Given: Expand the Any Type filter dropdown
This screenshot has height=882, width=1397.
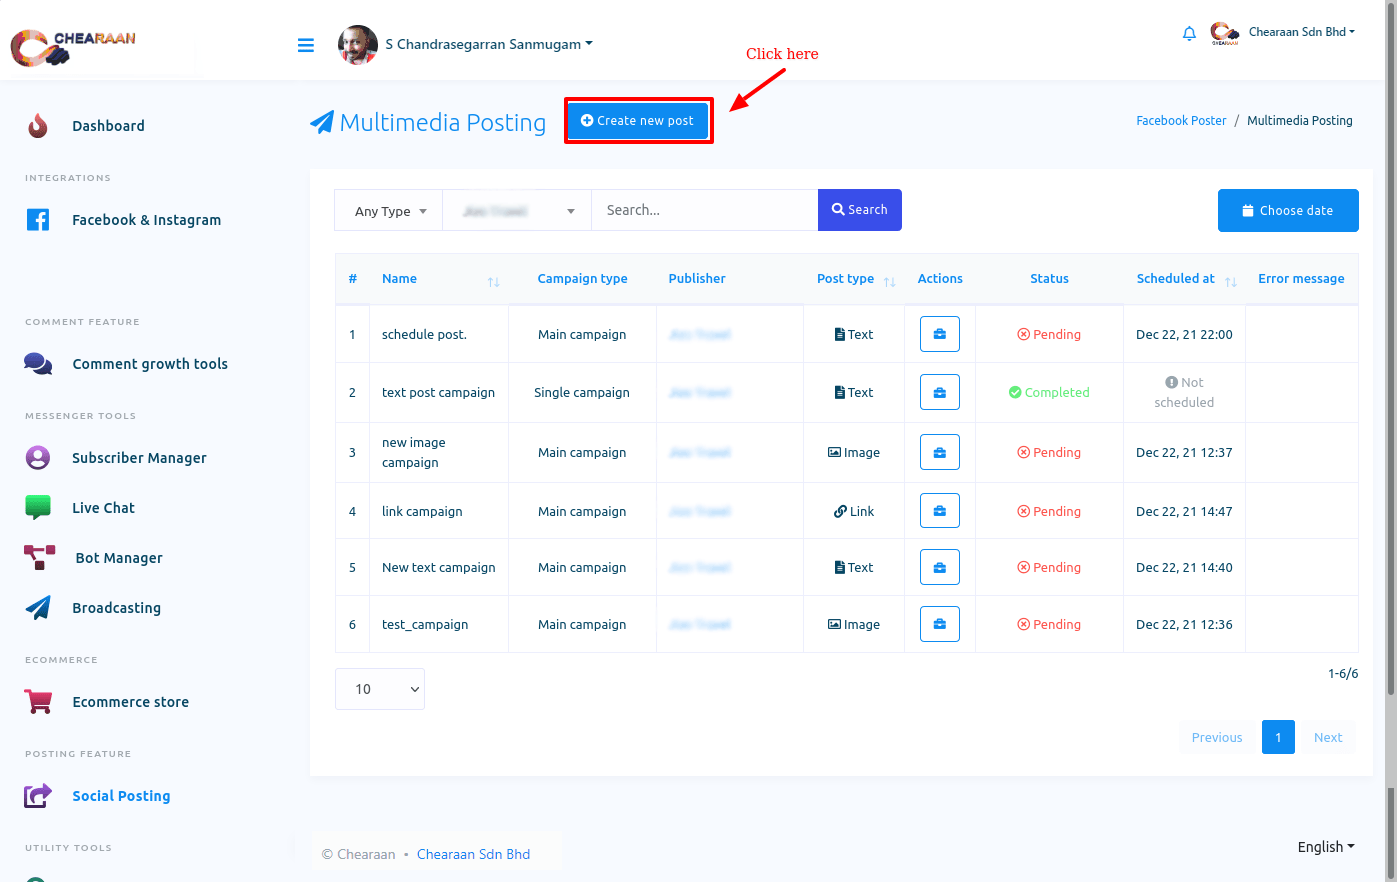Looking at the screenshot, I should (x=389, y=211).
